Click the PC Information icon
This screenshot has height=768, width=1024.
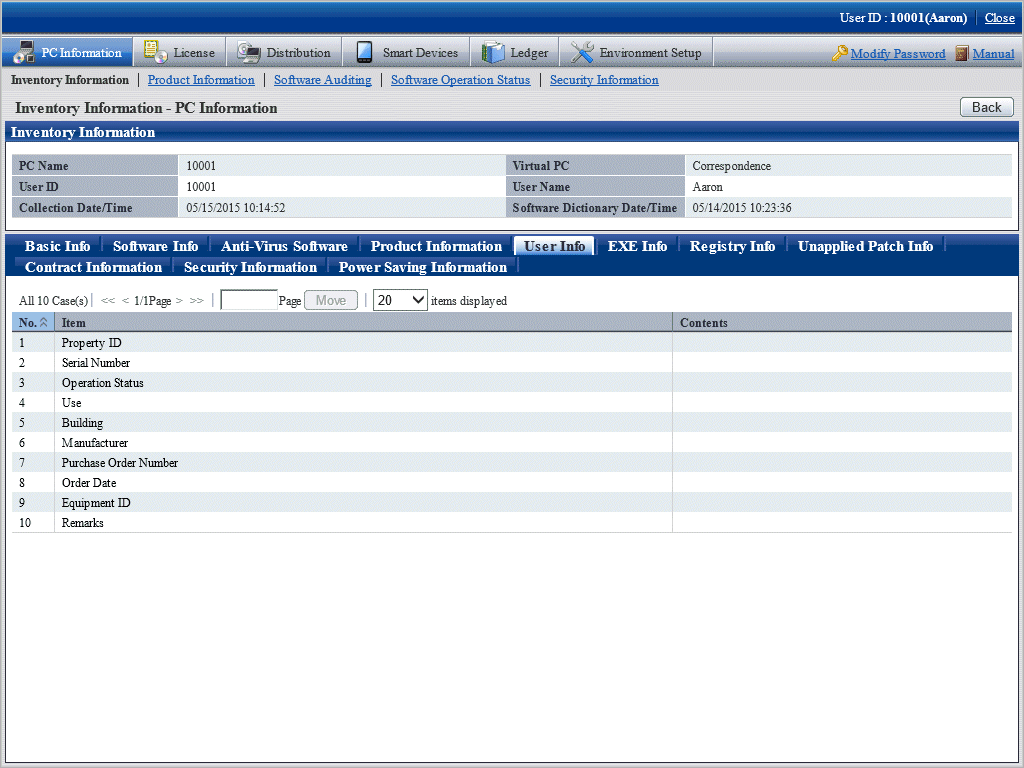point(24,53)
